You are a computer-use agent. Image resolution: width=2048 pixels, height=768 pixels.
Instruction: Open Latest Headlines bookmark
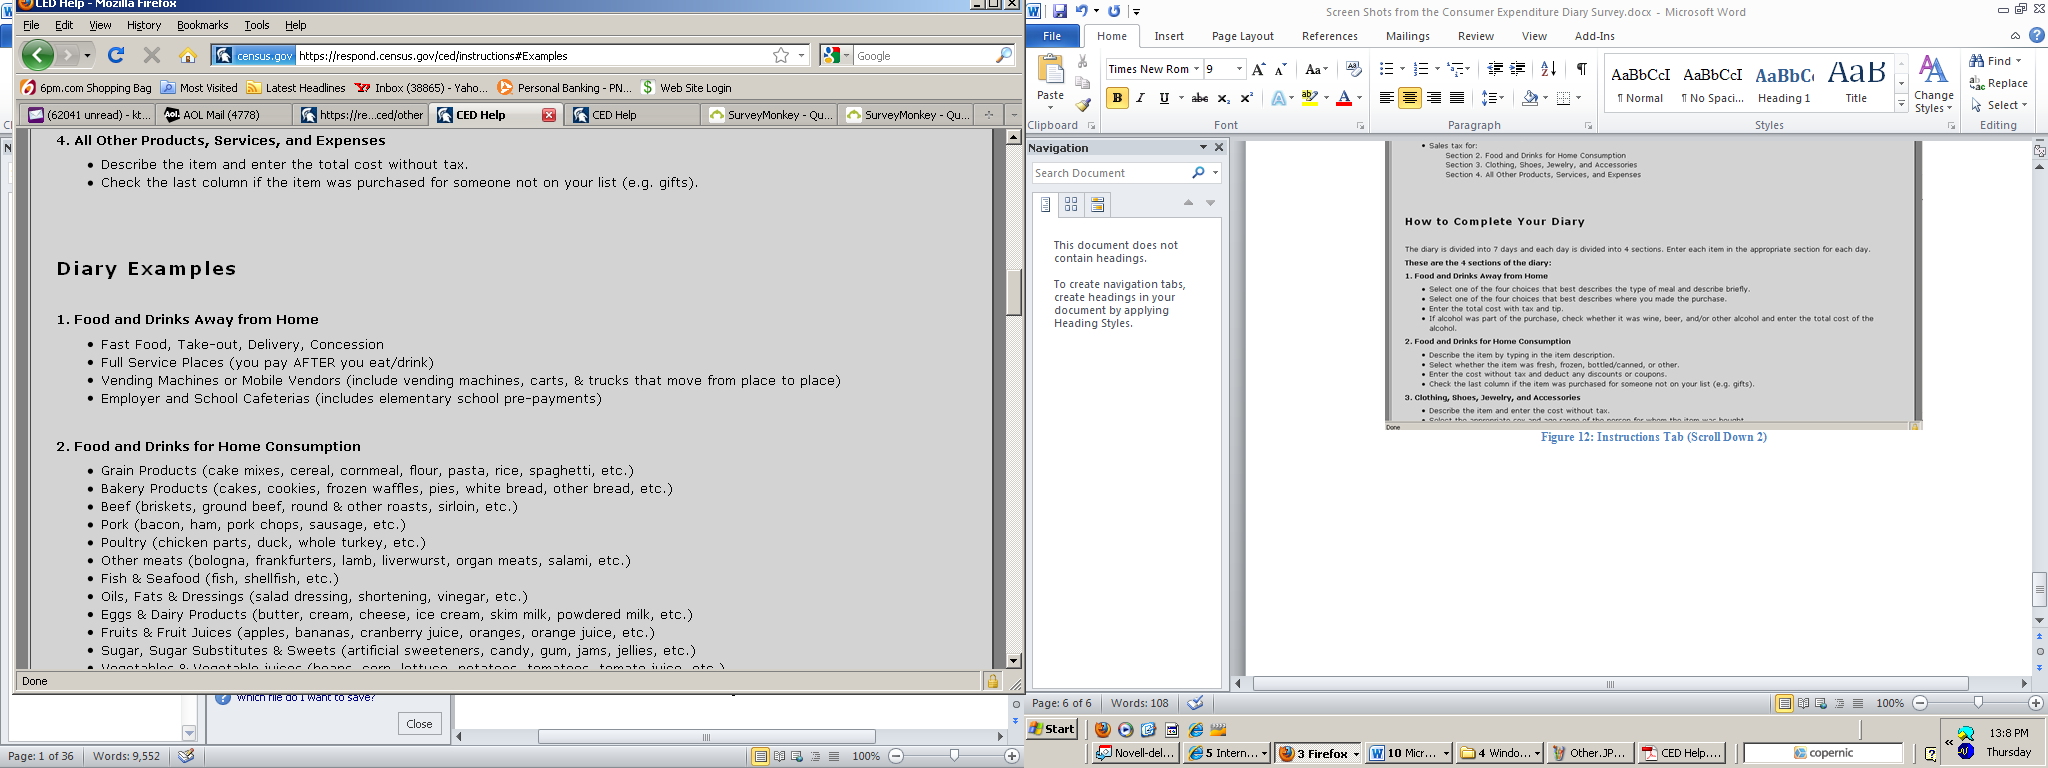295,88
